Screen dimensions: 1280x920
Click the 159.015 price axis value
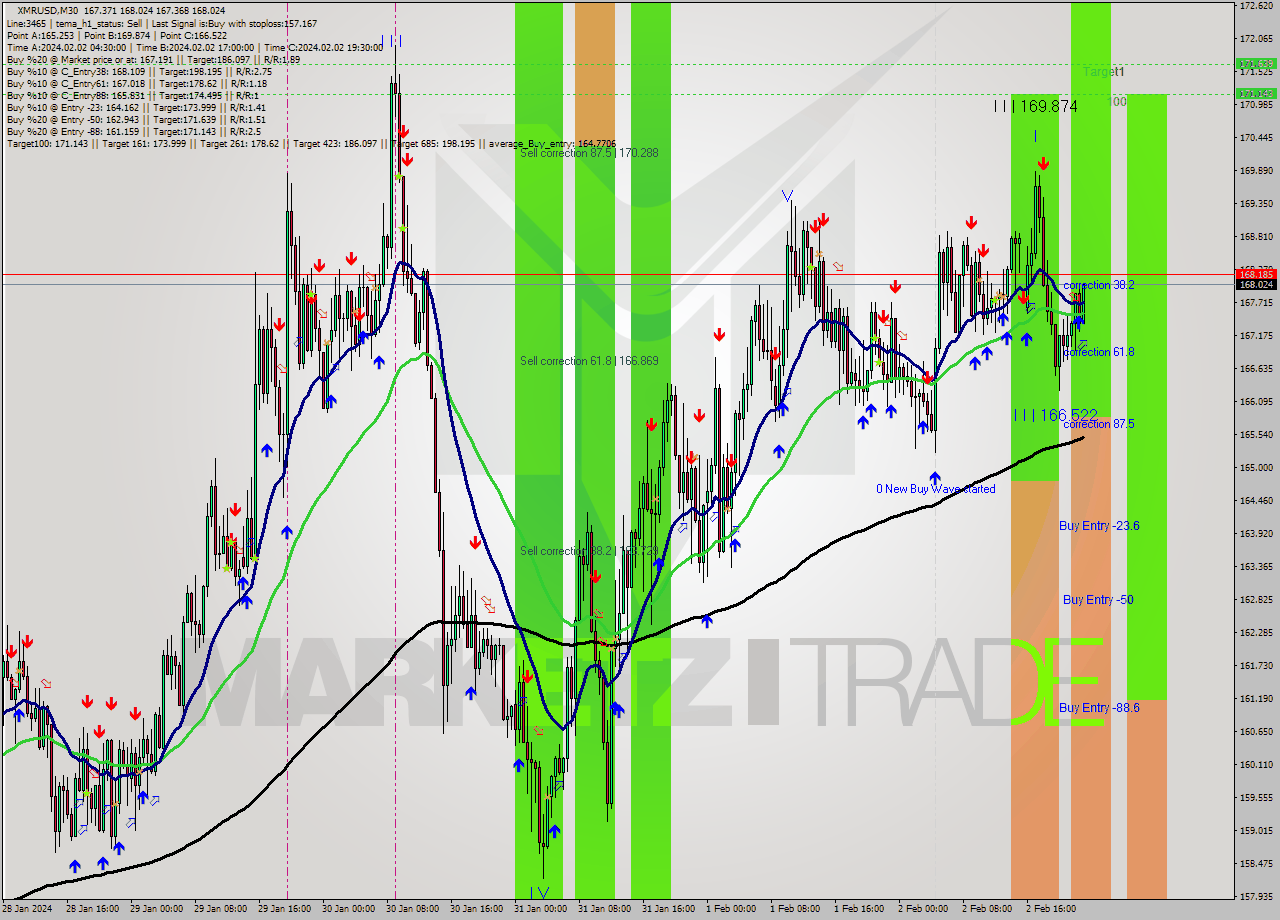point(1256,830)
